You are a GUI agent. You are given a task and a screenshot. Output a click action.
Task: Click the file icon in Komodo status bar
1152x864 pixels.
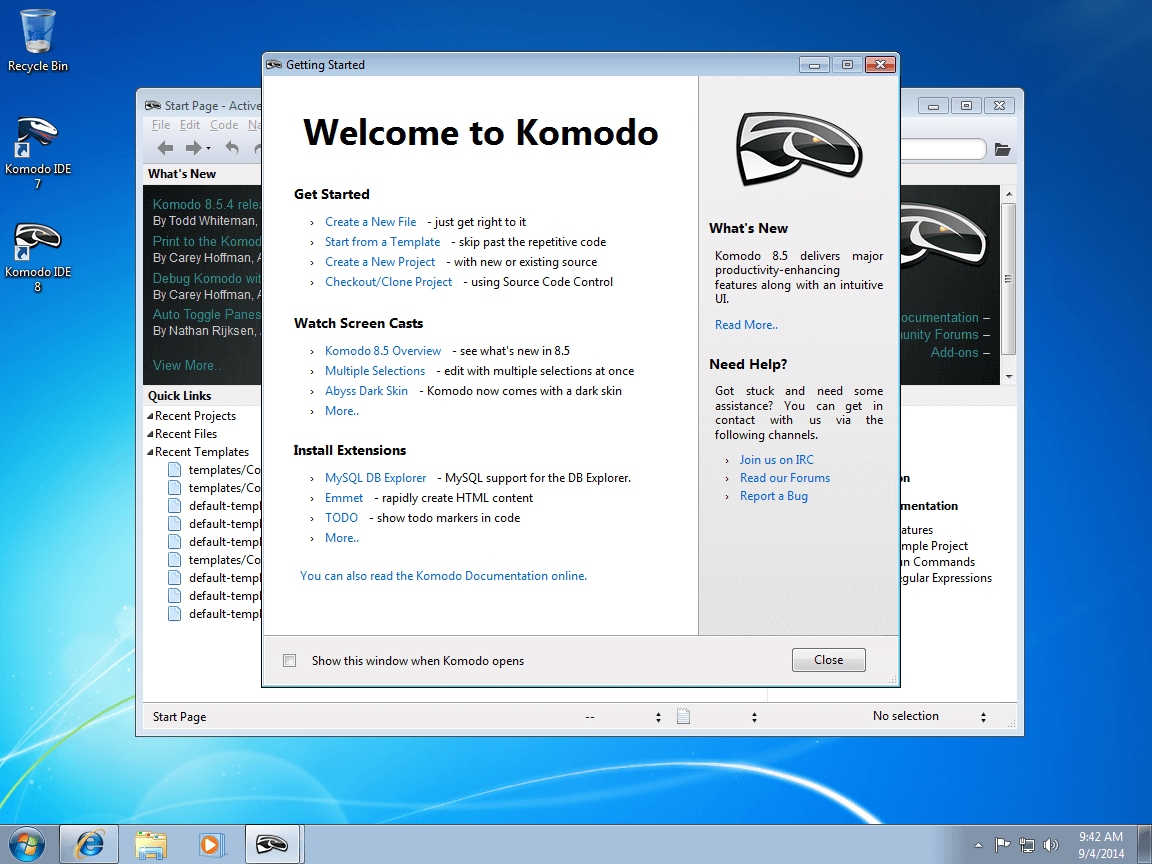coord(683,716)
